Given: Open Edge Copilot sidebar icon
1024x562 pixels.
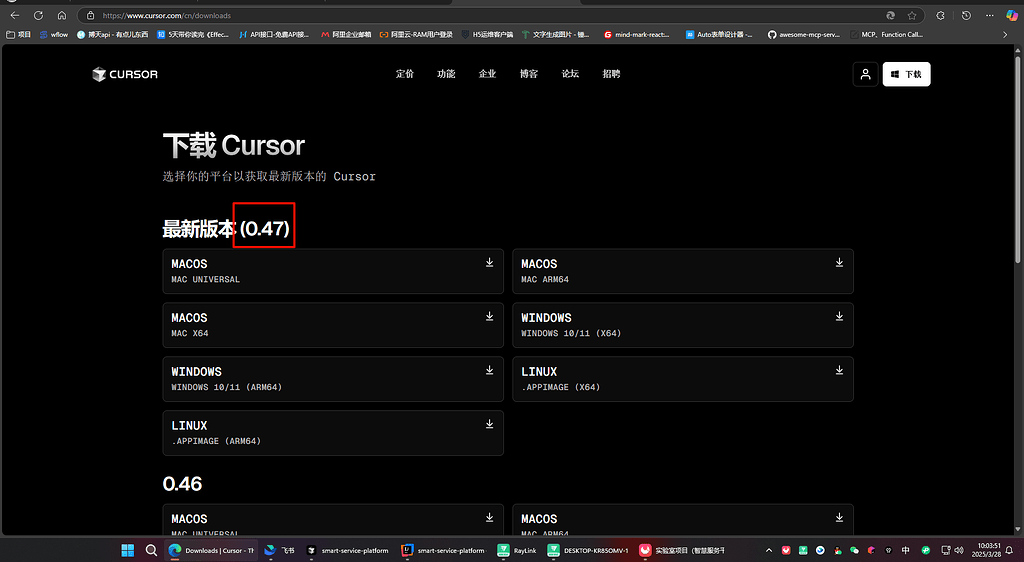Looking at the screenshot, I should [1012, 15].
